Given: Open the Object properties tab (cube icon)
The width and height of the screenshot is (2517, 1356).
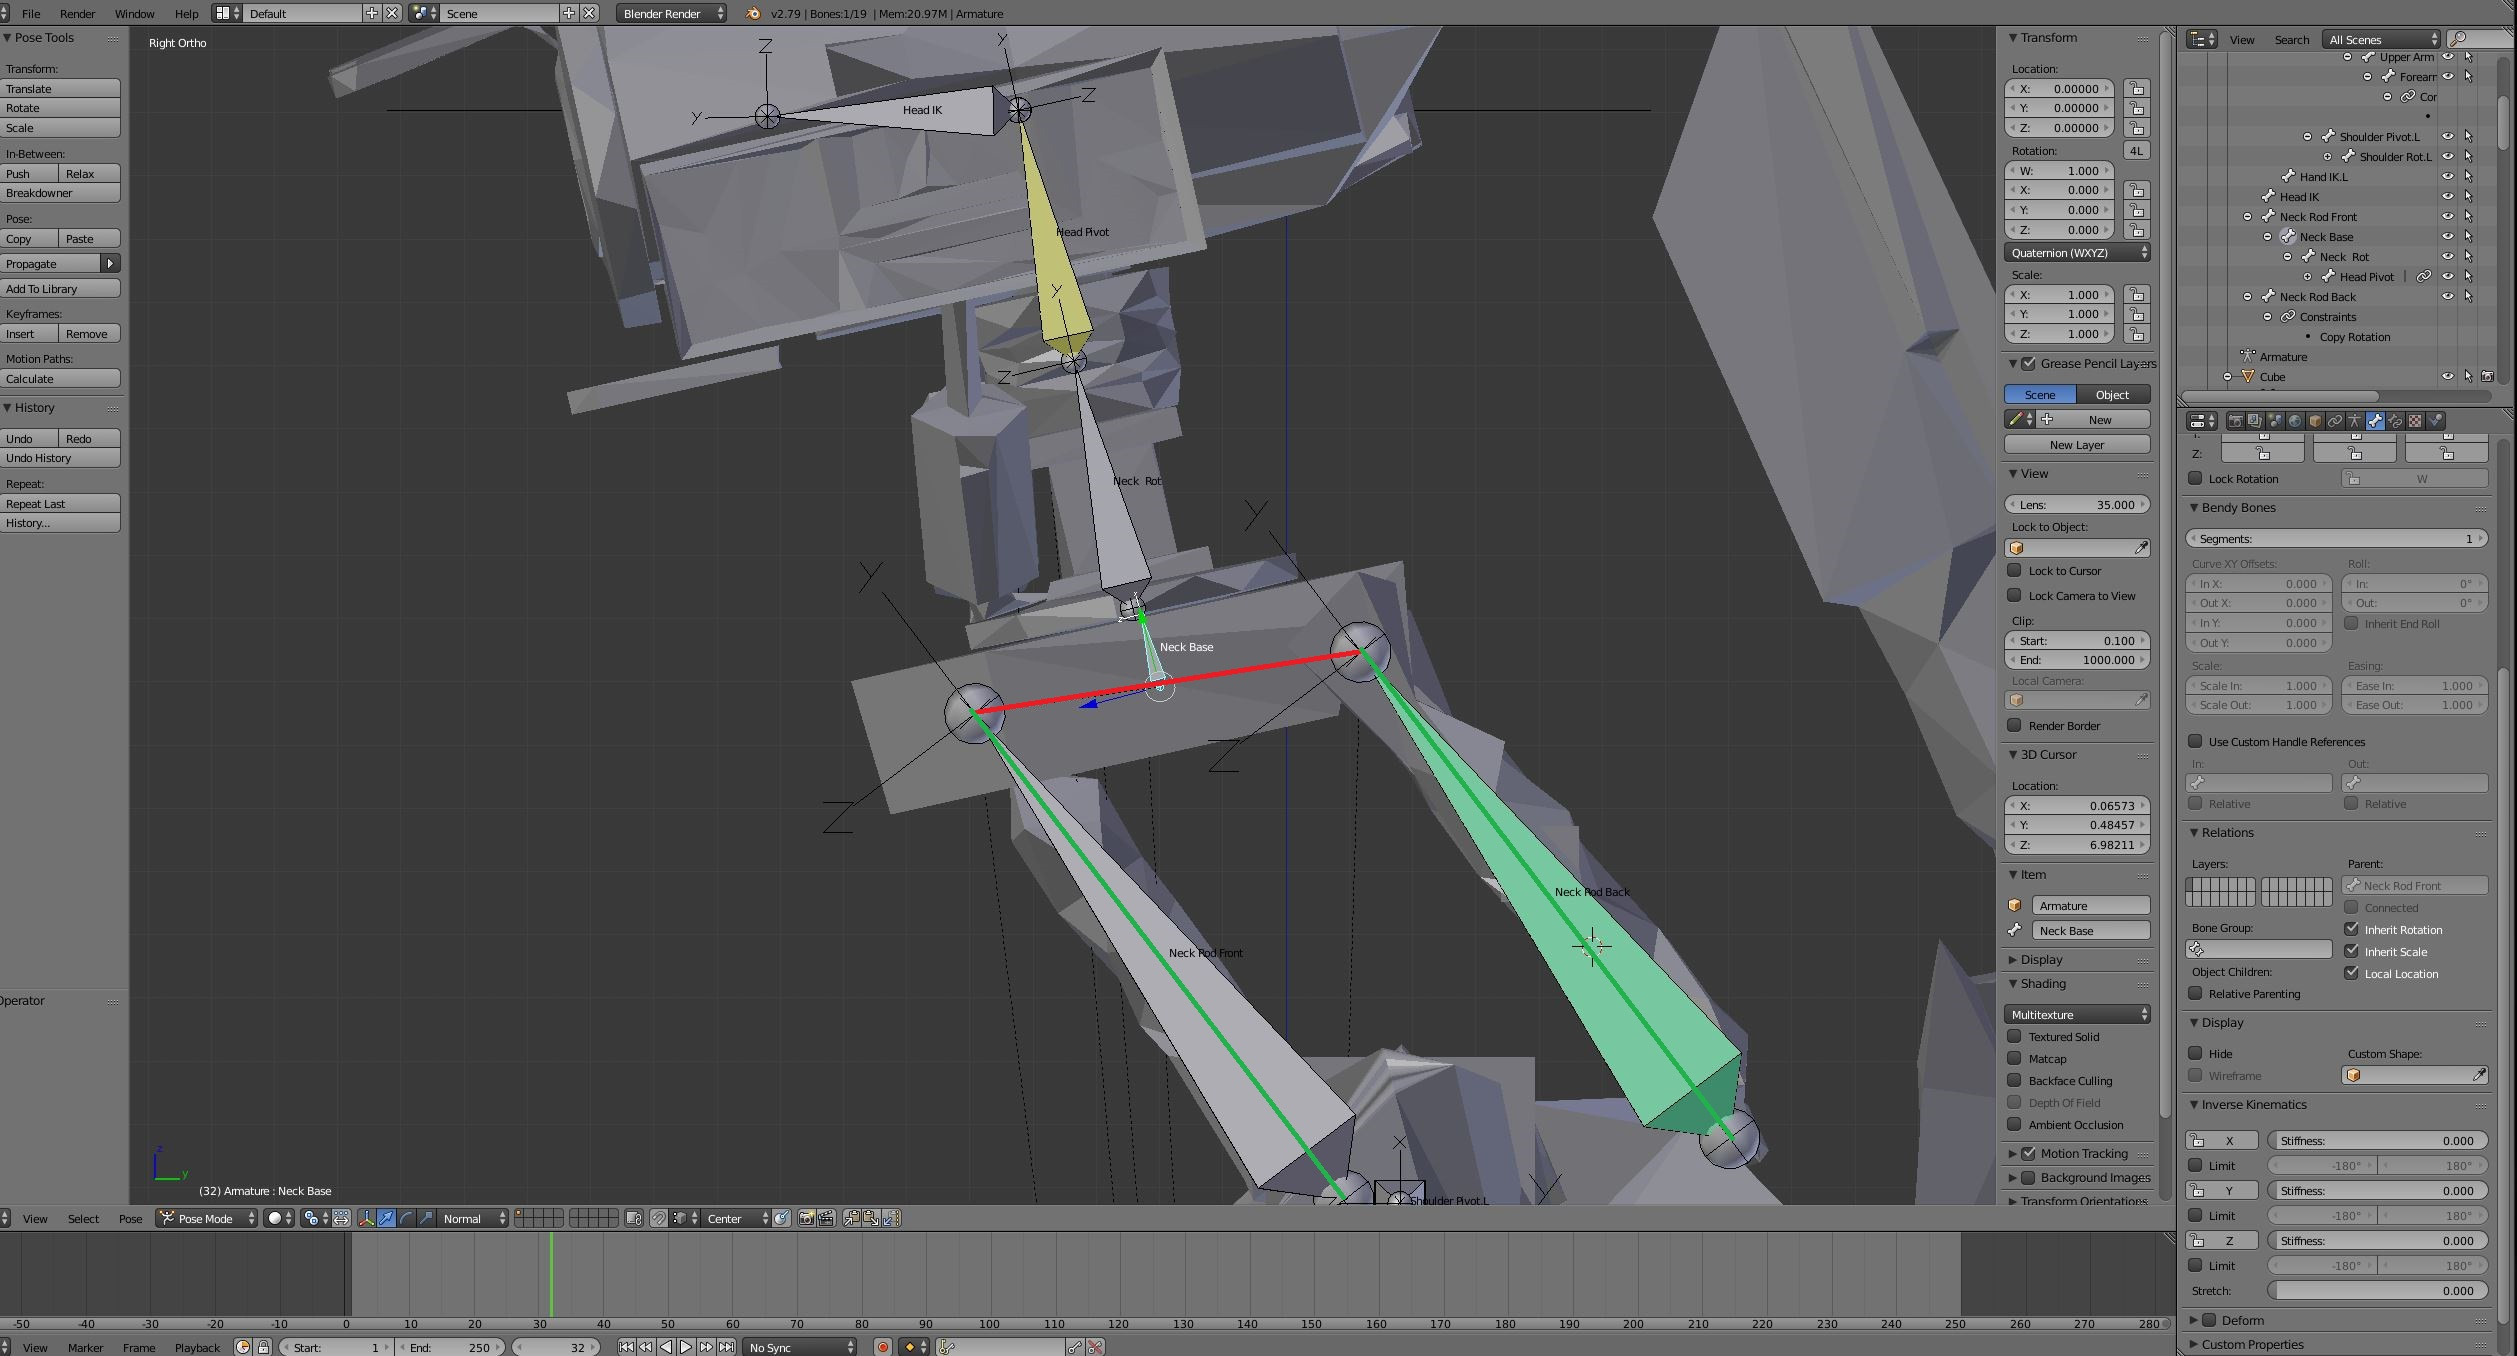Looking at the screenshot, I should coord(2315,421).
